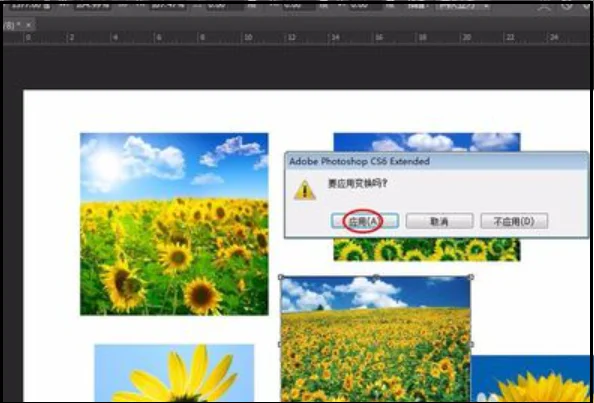Select the large sunflower field image with sun
The width and height of the screenshot is (594, 403).
tap(174, 224)
